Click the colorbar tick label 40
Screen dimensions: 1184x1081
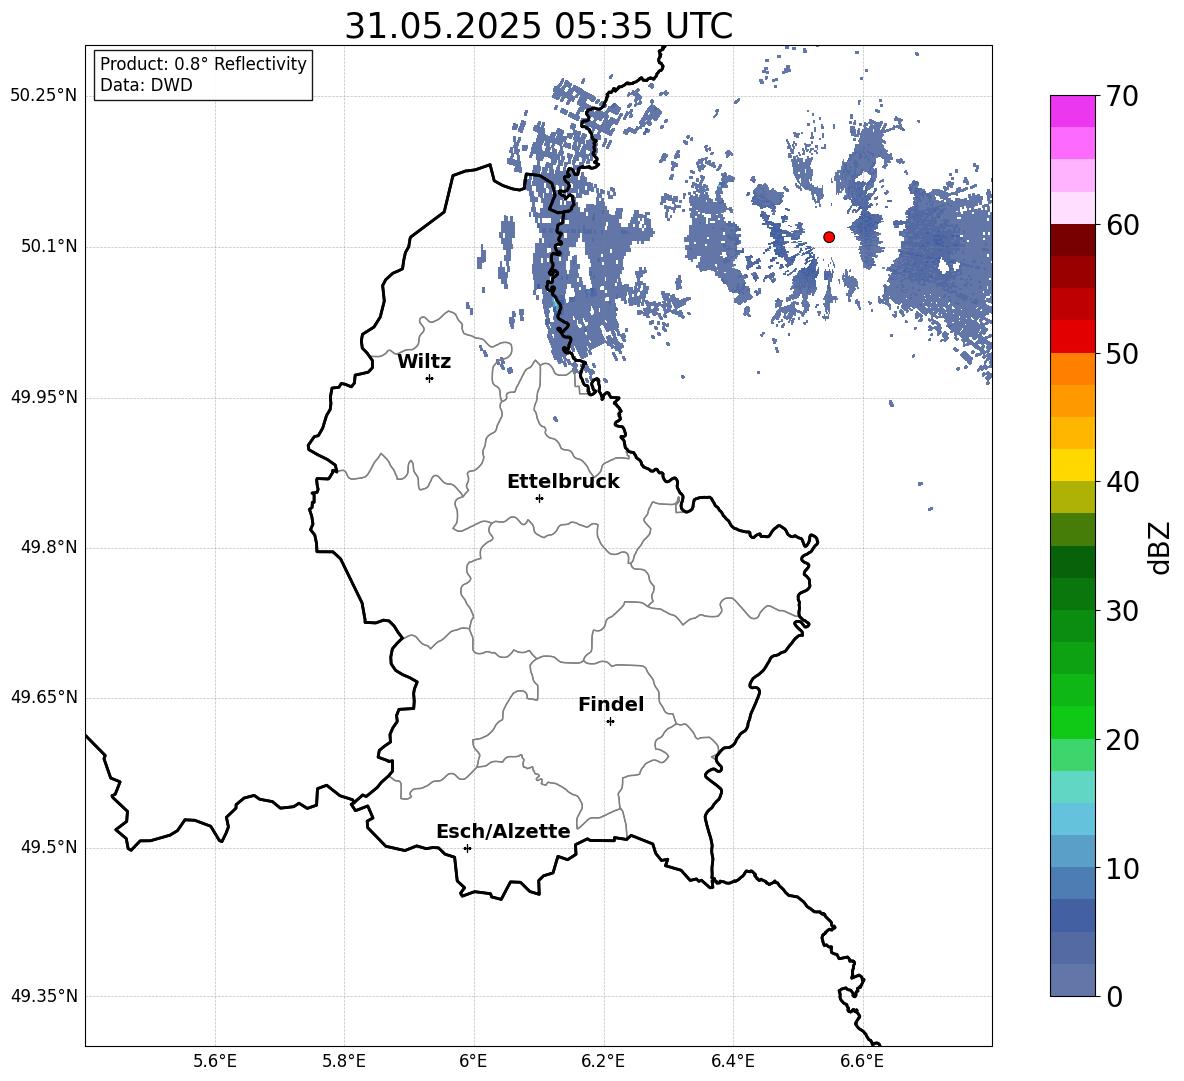(x=1122, y=482)
